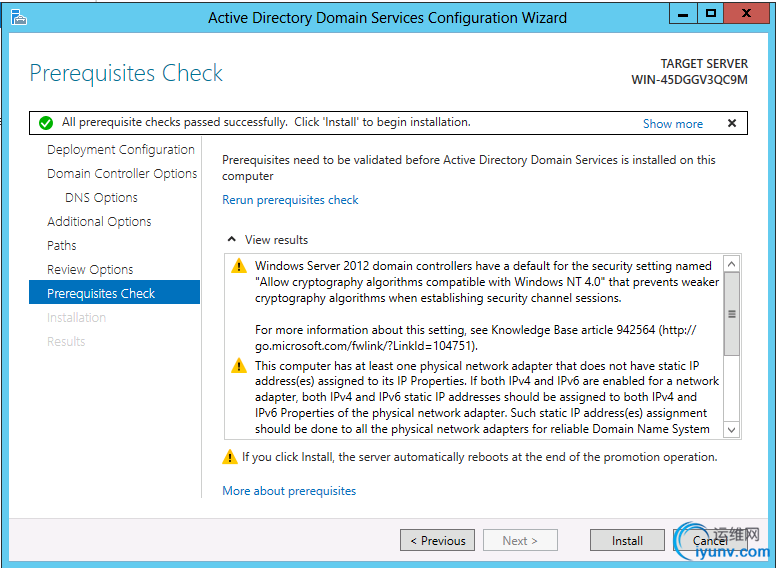
Task: Click the 'All prerequisite checks passed successfully' message
Action: [x=266, y=122]
